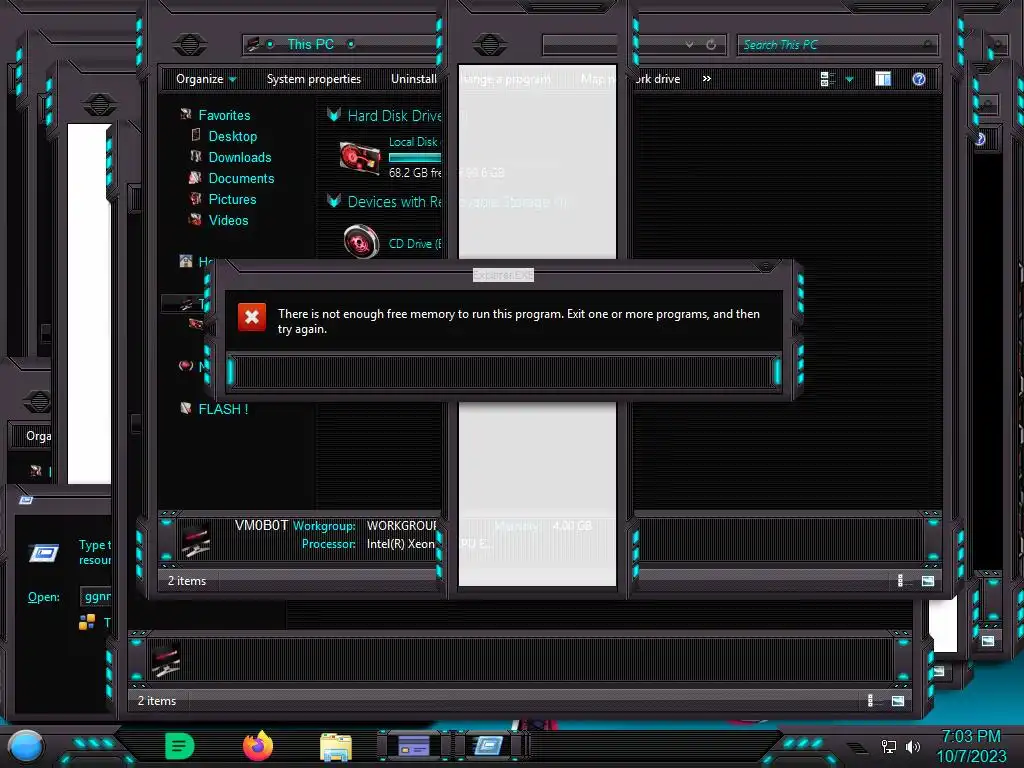Switch This PC to large icons view icon
This screenshot has height=768, width=1024.
(x=928, y=581)
